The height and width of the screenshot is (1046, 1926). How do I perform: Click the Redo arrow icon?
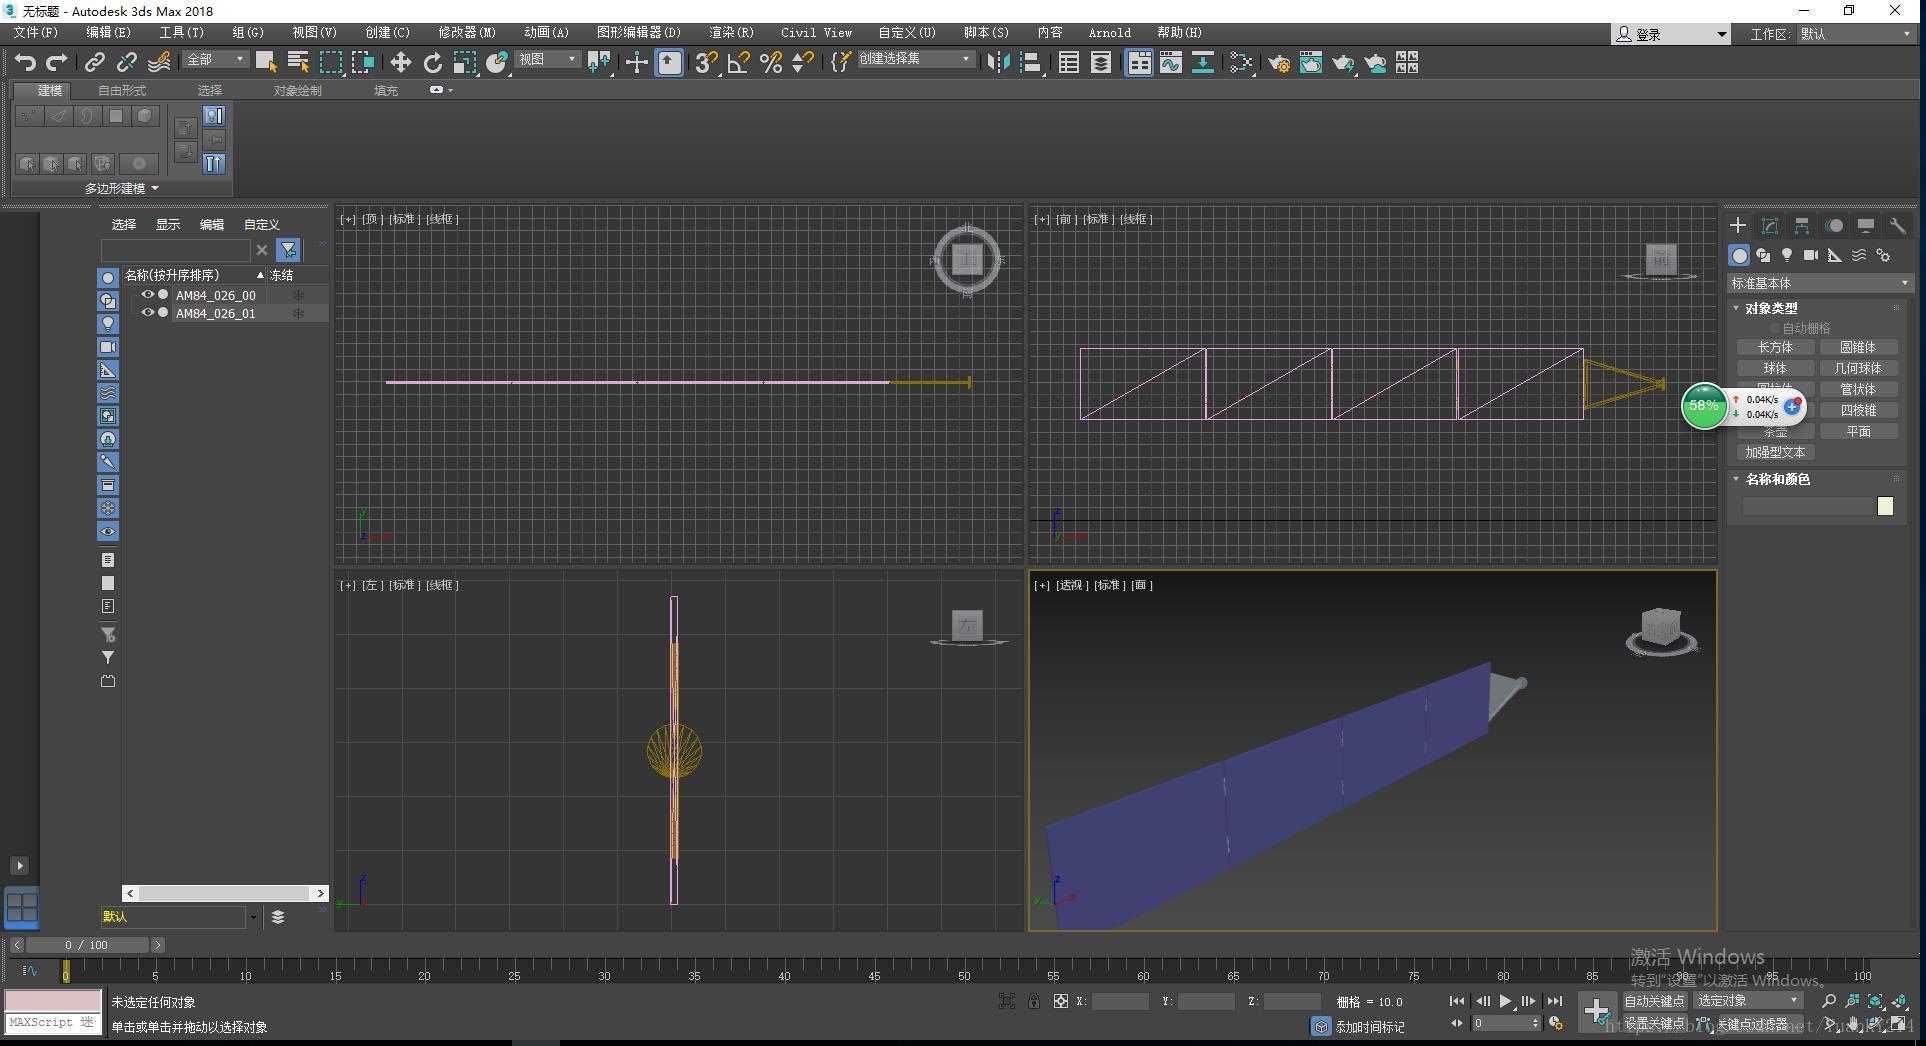[57, 62]
